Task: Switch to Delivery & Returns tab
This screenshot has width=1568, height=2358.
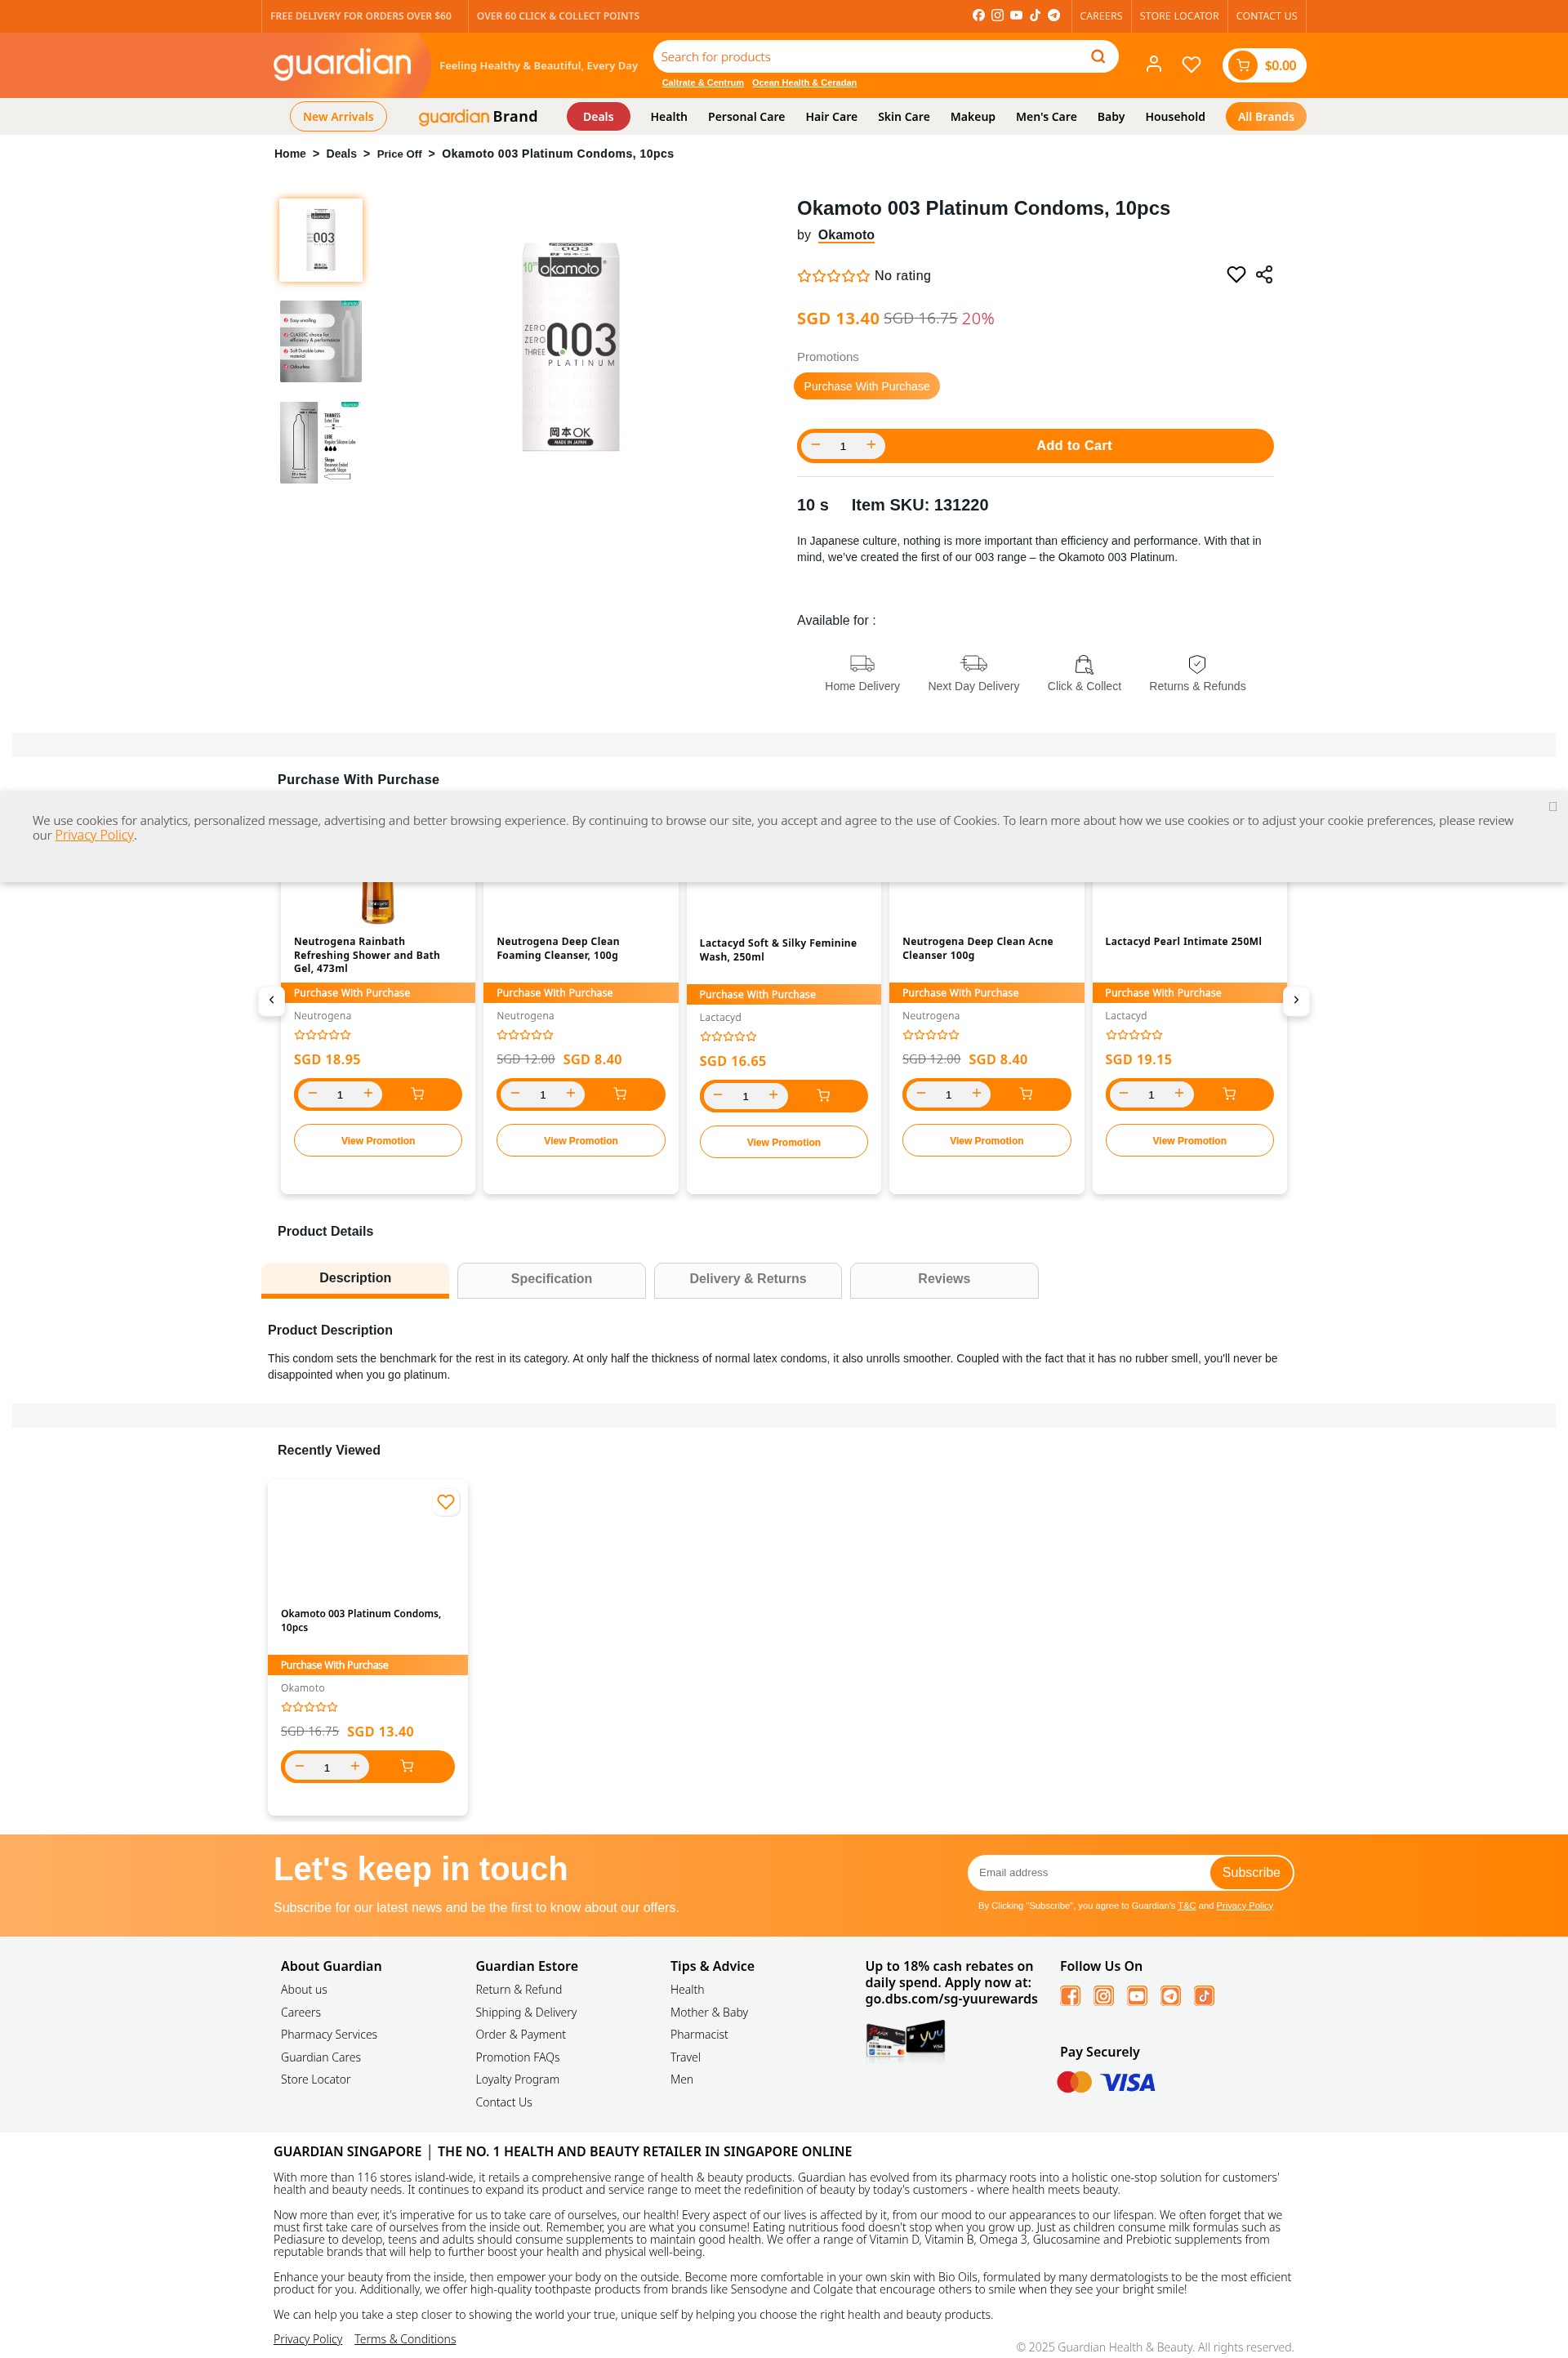Action: [x=747, y=1279]
